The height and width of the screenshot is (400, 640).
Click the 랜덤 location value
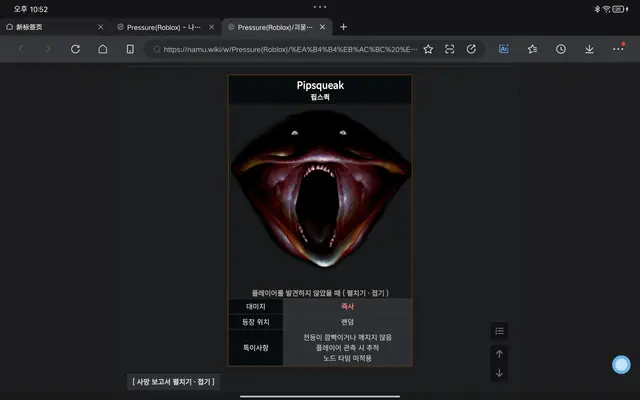347,322
